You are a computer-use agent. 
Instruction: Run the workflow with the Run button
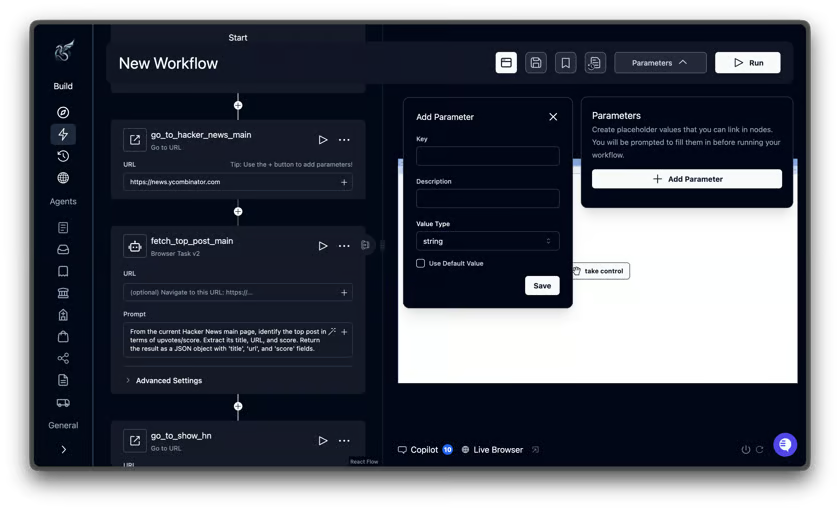747,63
